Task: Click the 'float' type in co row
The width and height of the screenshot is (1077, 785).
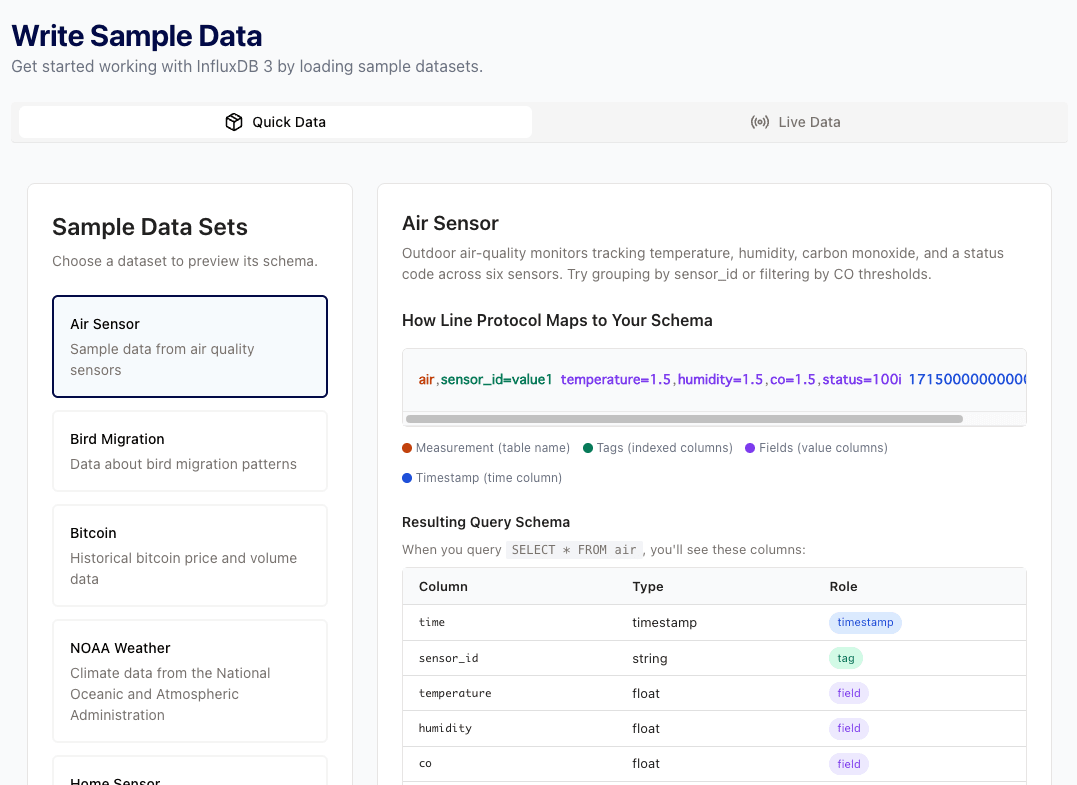Action: coord(646,764)
